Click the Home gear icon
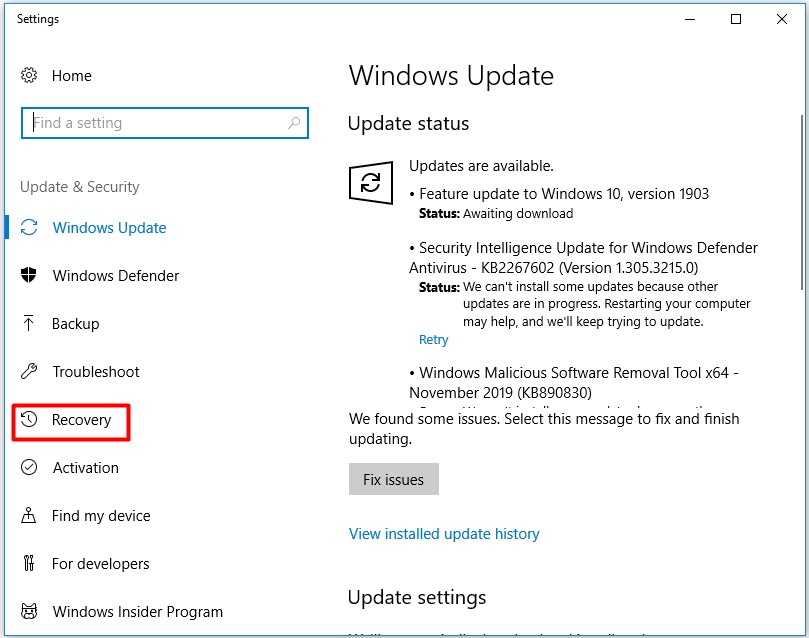The width and height of the screenshot is (809, 638). click(29, 75)
